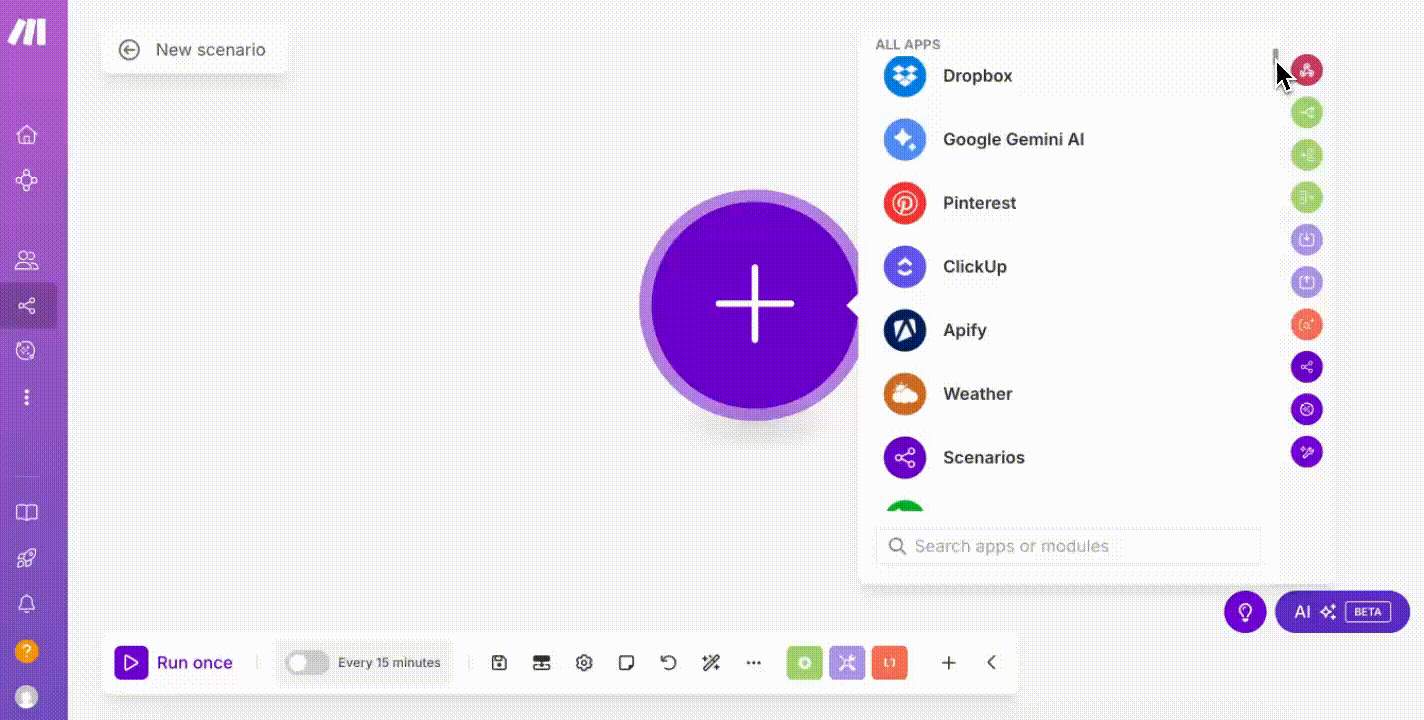Click the three-dot More item in left sidebar
The width and height of the screenshot is (1424, 720).
pos(27,397)
